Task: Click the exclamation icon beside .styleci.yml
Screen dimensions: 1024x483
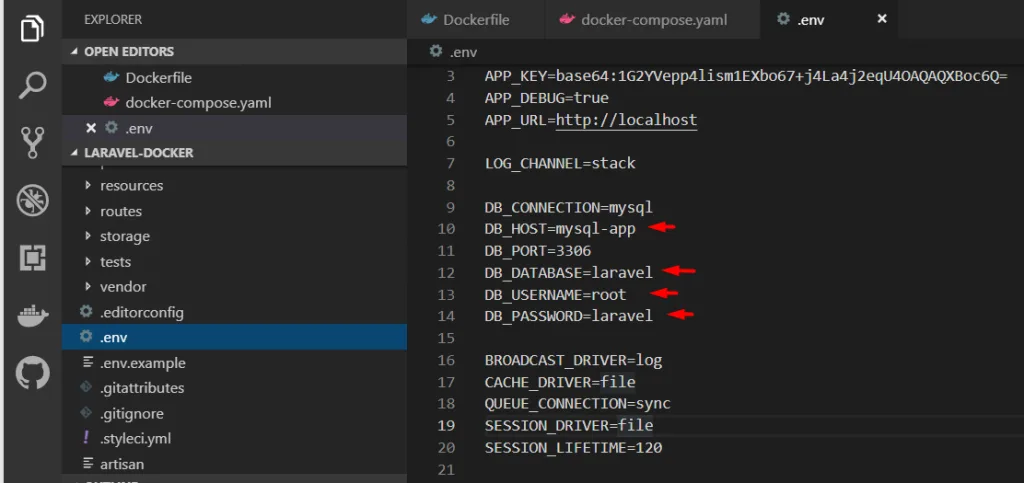Action: (86, 438)
